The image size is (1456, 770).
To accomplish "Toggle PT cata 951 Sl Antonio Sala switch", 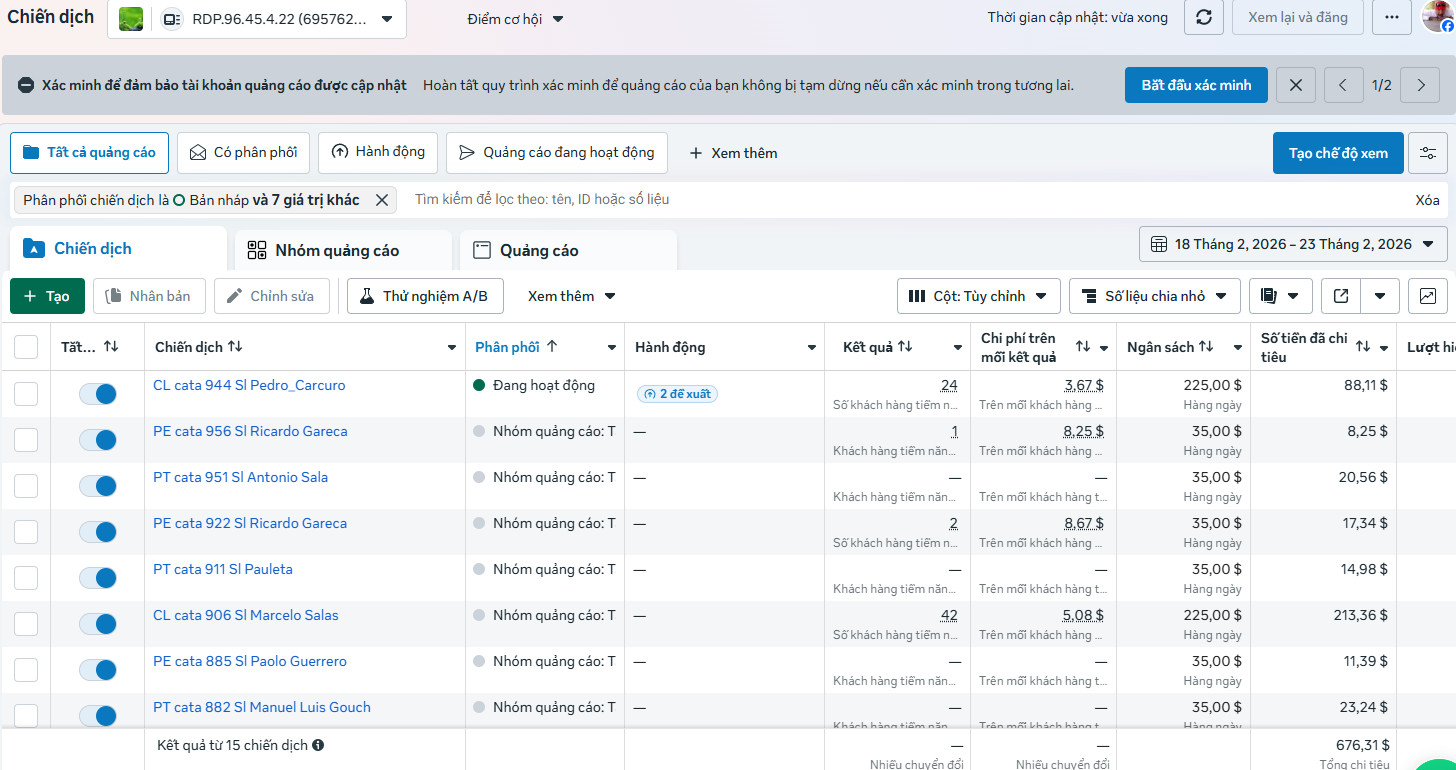I will [x=98, y=486].
